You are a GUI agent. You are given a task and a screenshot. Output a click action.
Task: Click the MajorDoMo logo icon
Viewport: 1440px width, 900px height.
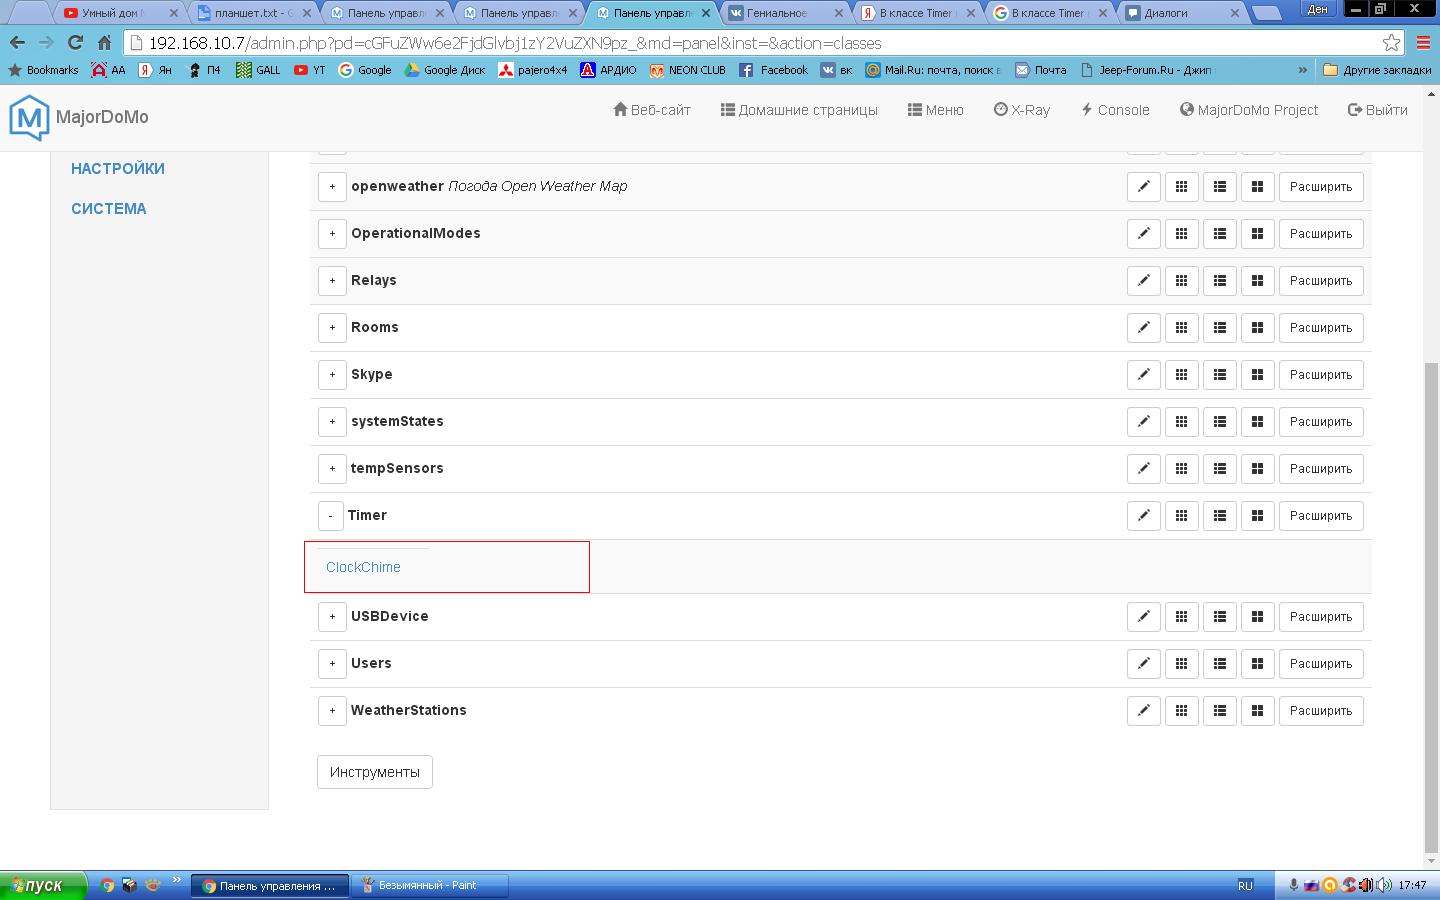click(x=29, y=118)
